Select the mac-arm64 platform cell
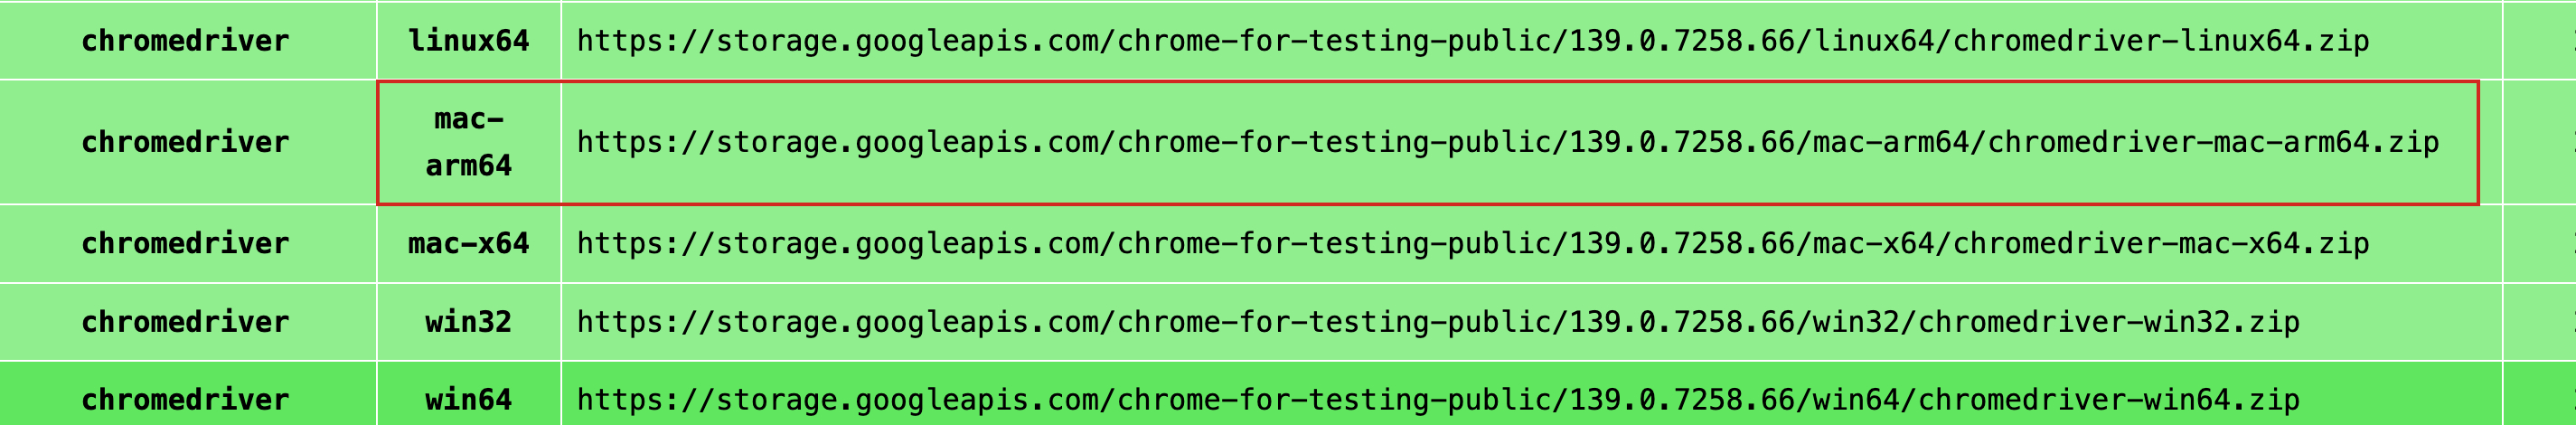 click(x=468, y=142)
